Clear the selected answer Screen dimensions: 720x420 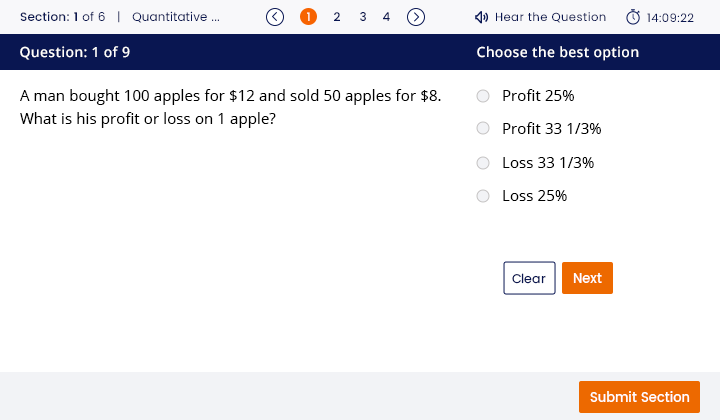point(529,278)
